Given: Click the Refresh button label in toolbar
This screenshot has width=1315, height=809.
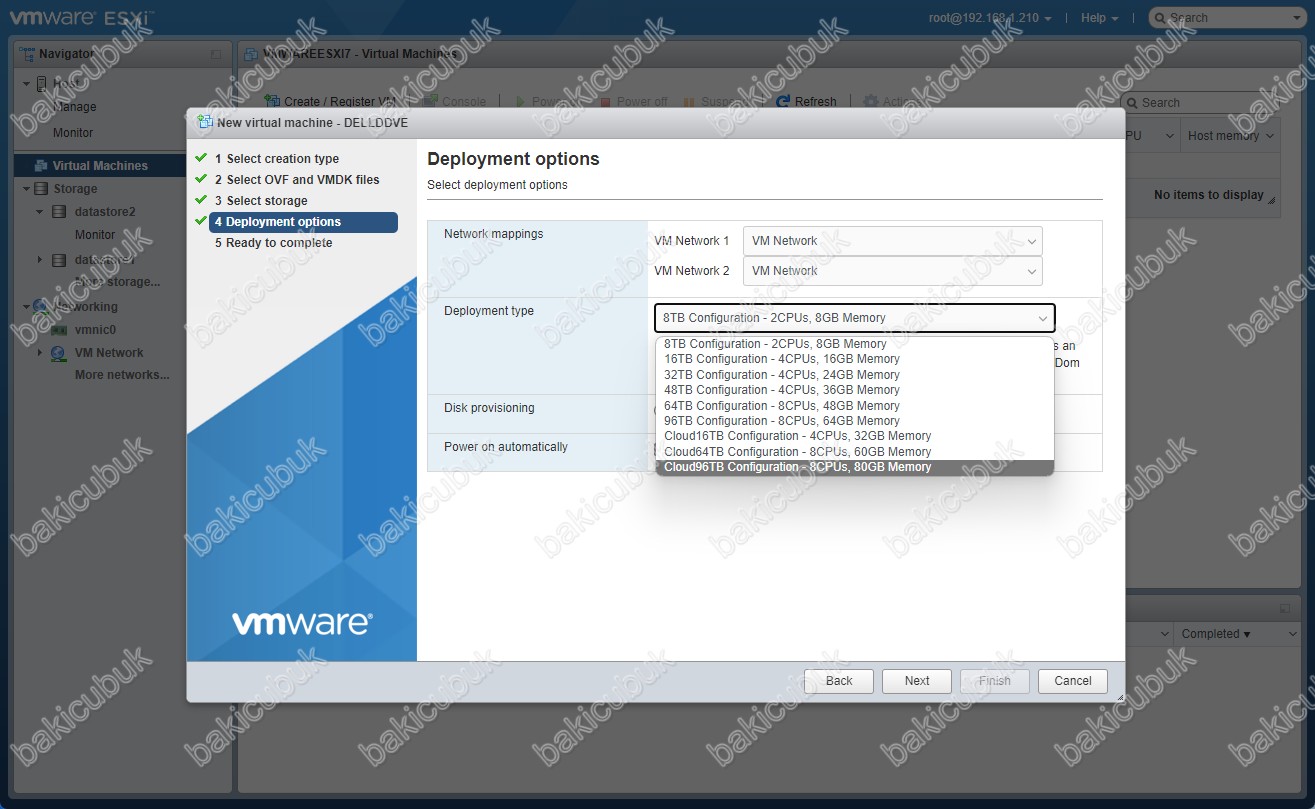Looking at the screenshot, I should tap(816, 102).
